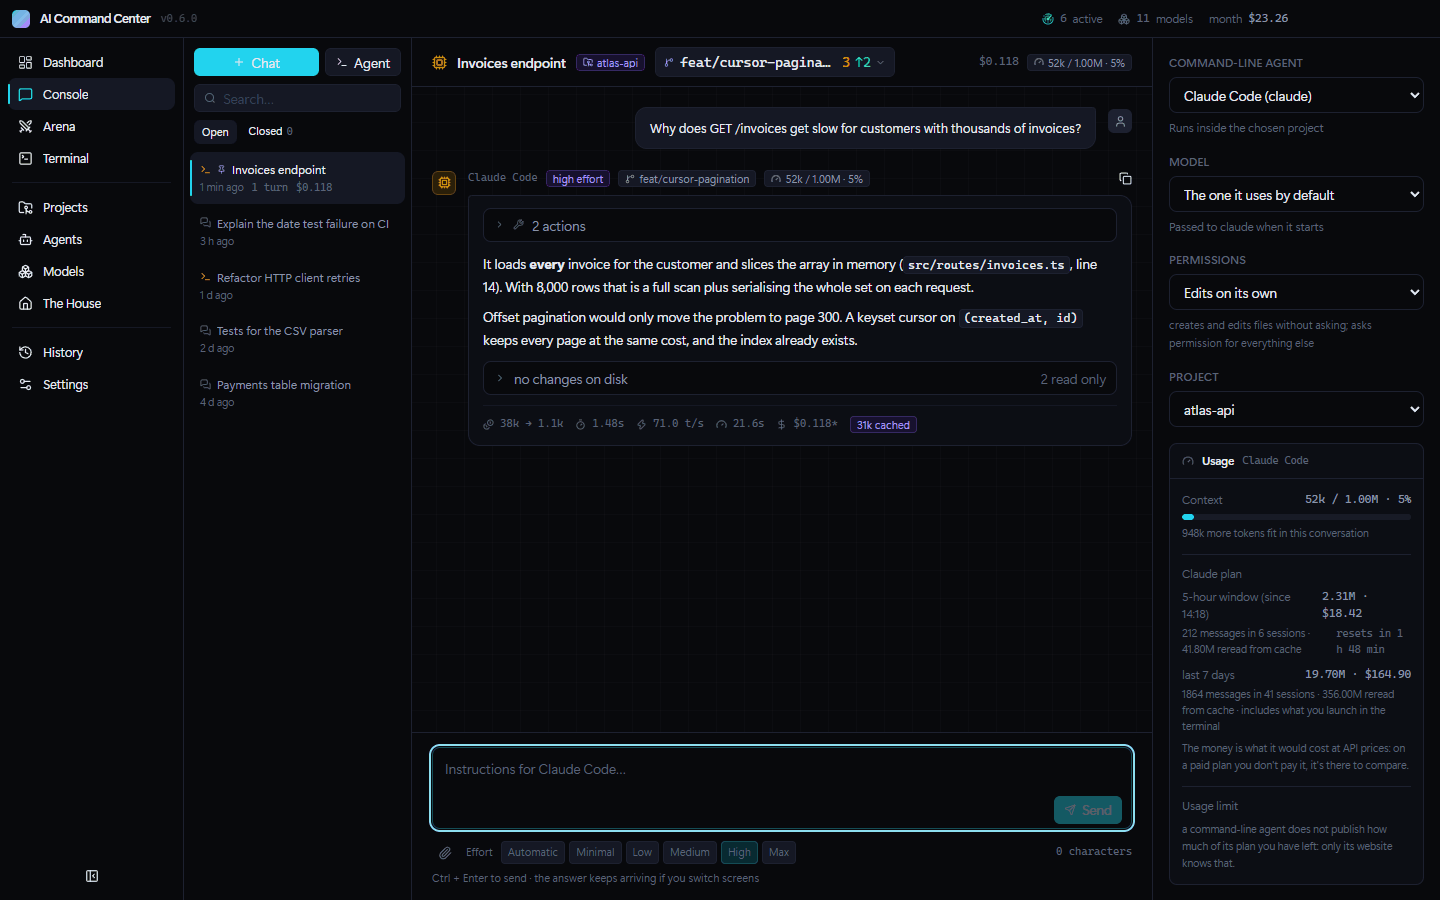Image resolution: width=1440 pixels, height=900 pixels.
Task: Set effort to Max
Action: (x=779, y=852)
